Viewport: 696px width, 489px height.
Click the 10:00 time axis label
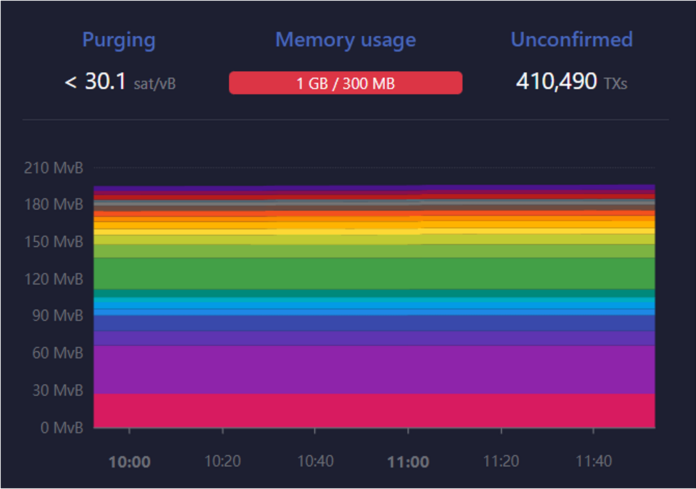click(129, 462)
